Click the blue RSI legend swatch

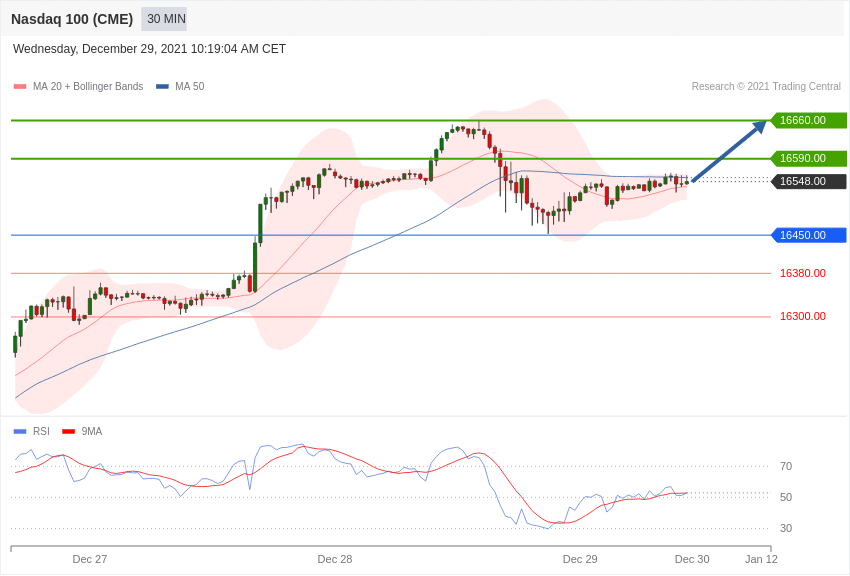tap(20, 432)
